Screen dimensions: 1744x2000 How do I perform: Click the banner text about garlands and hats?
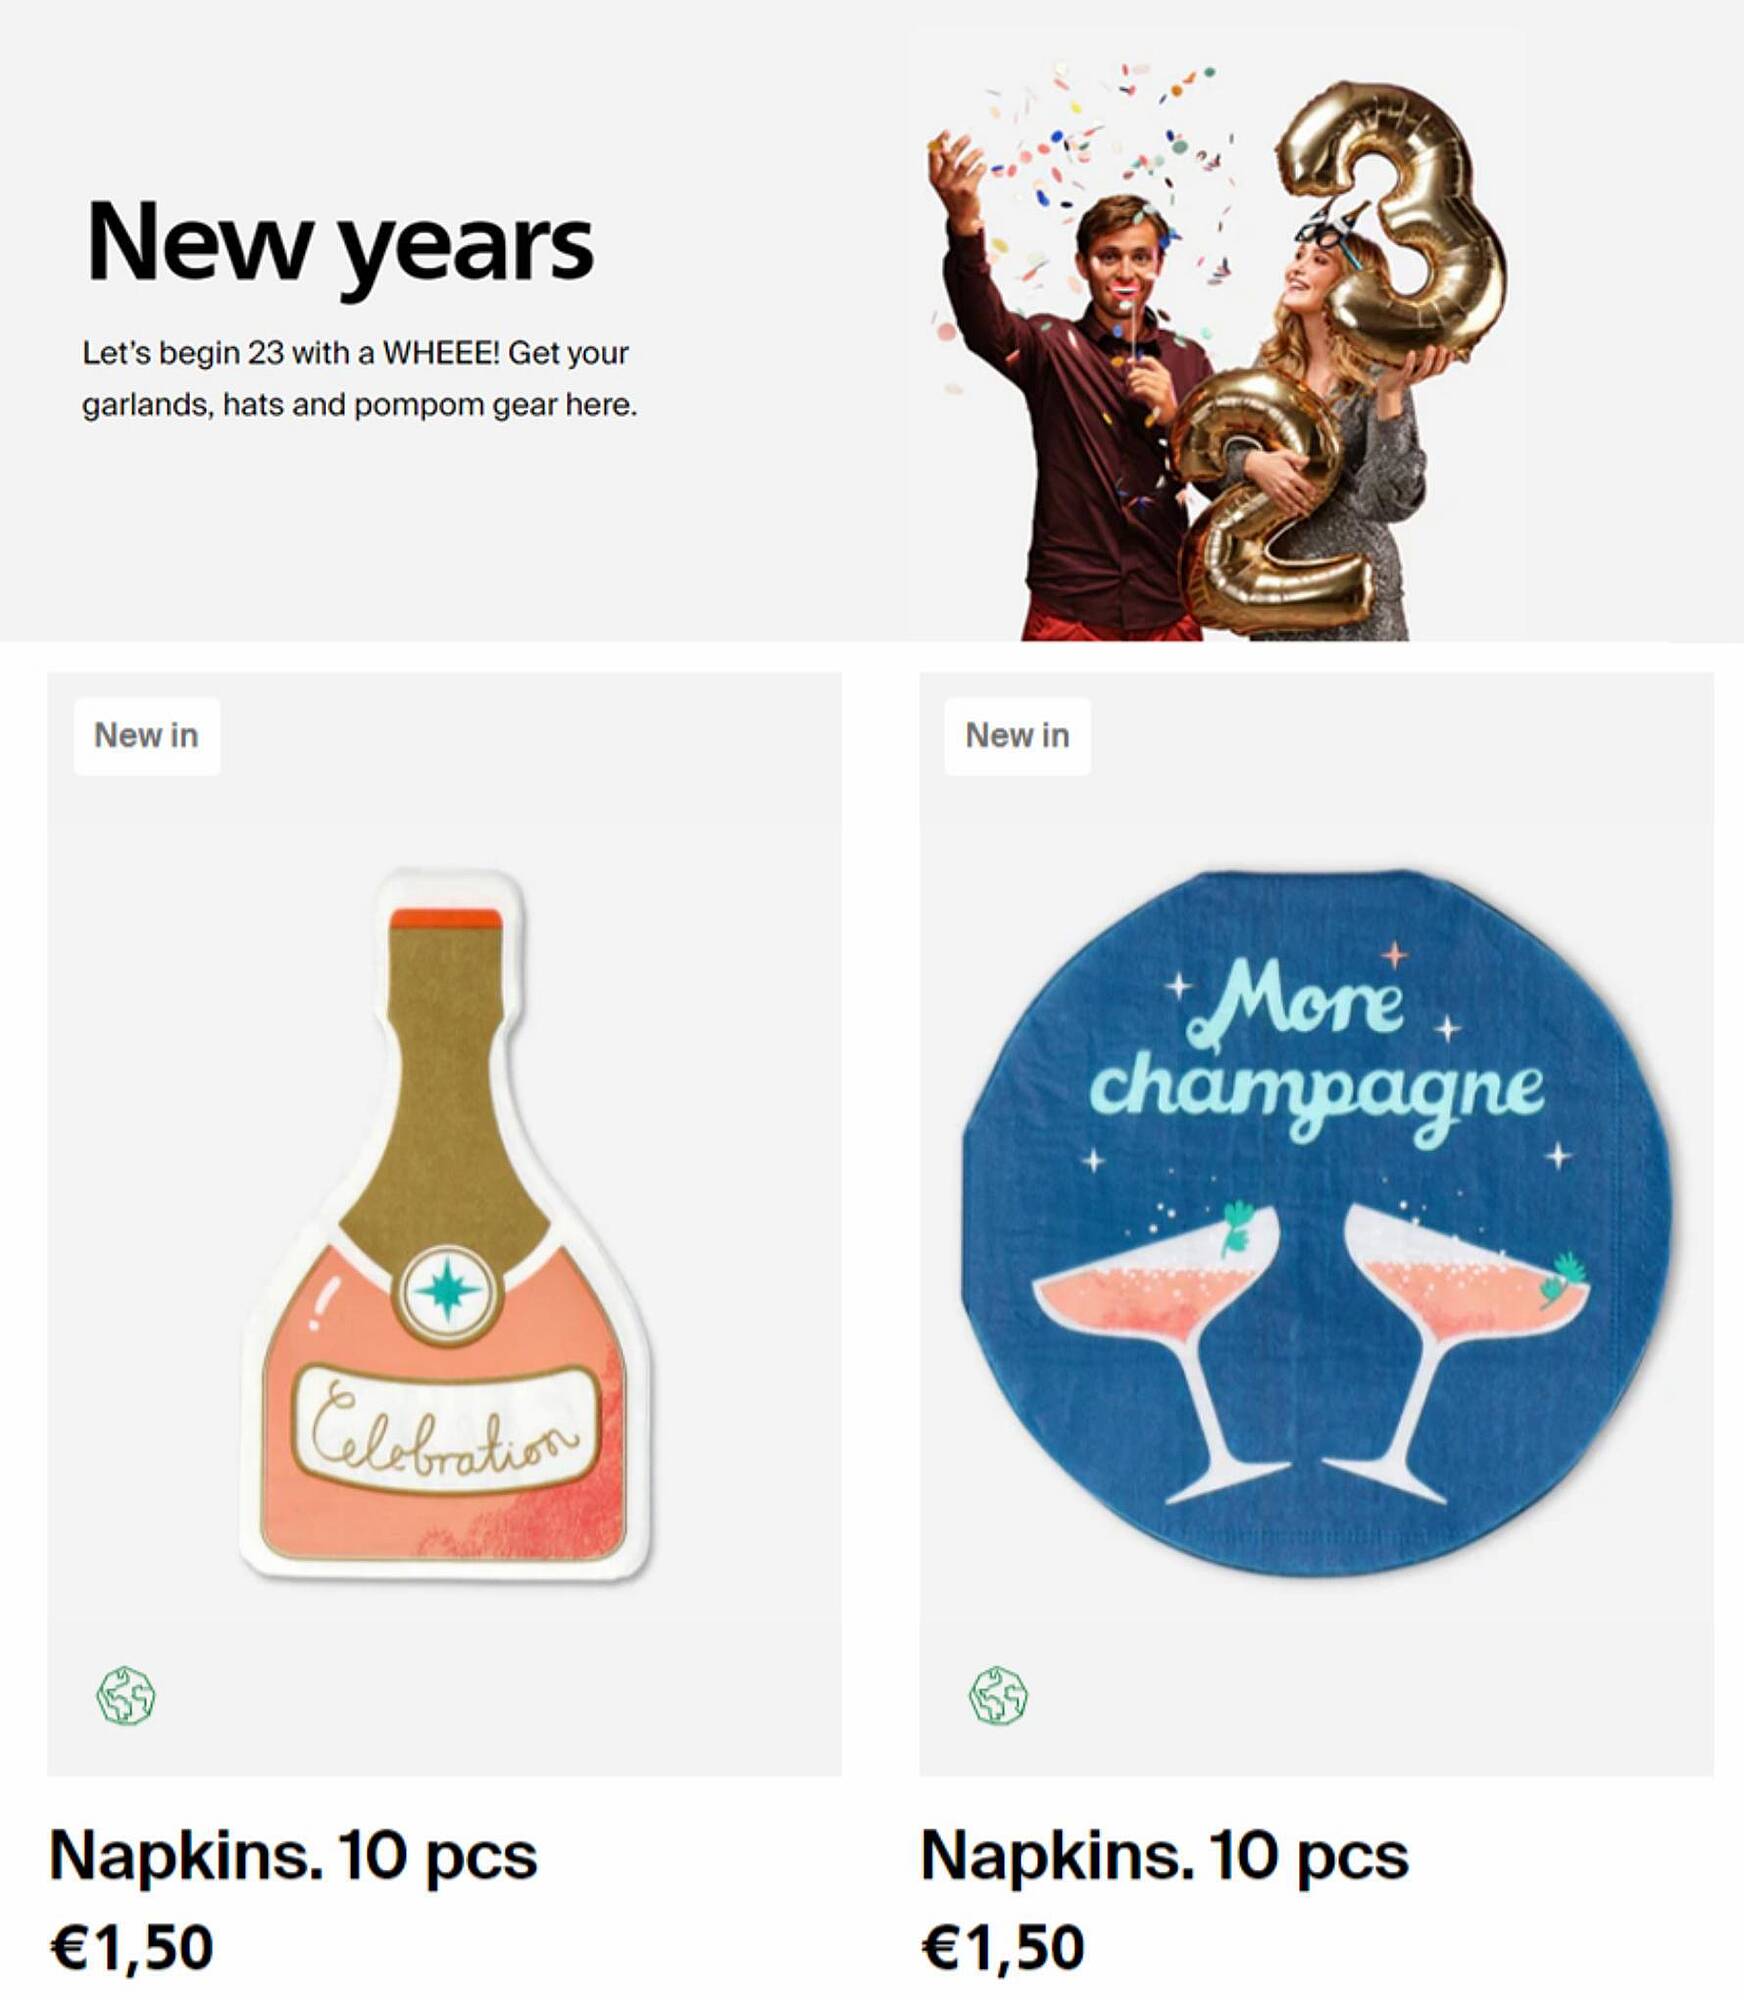click(x=359, y=379)
